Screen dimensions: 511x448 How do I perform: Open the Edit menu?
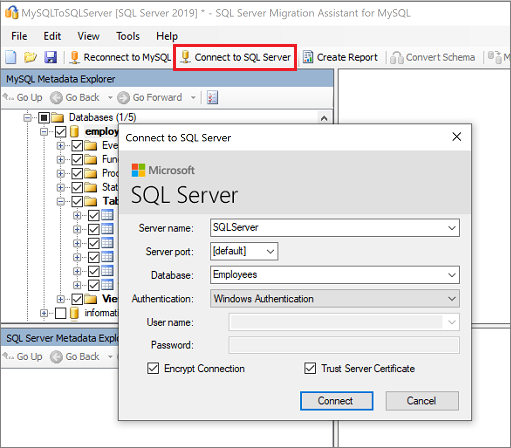[x=52, y=36]
